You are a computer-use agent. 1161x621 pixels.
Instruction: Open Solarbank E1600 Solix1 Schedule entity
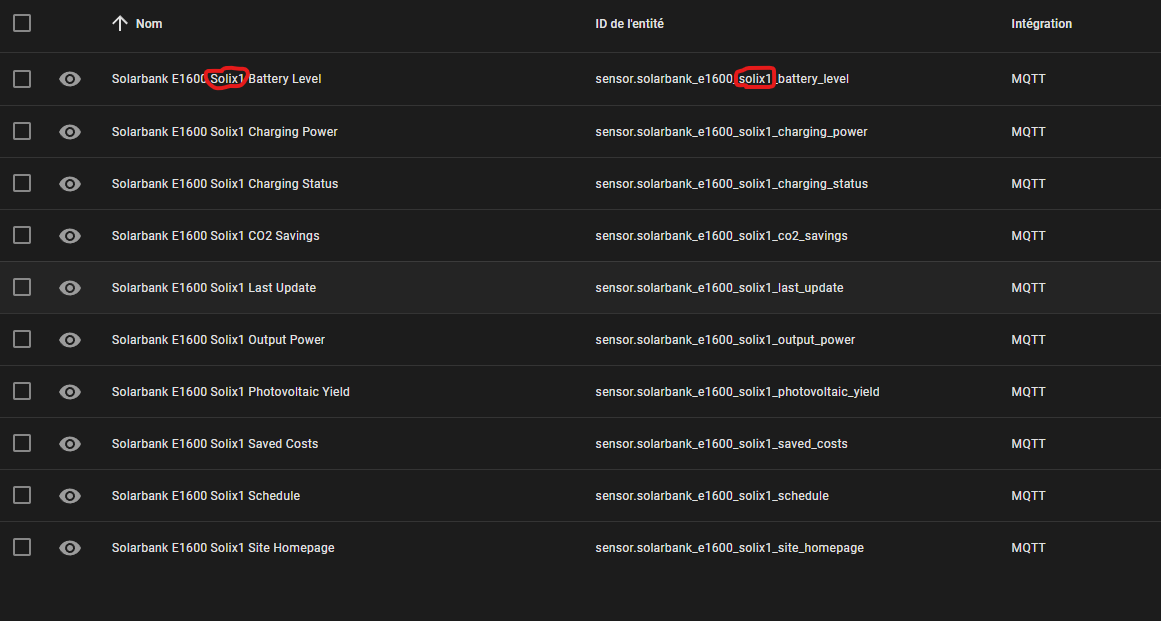point(206,496)
